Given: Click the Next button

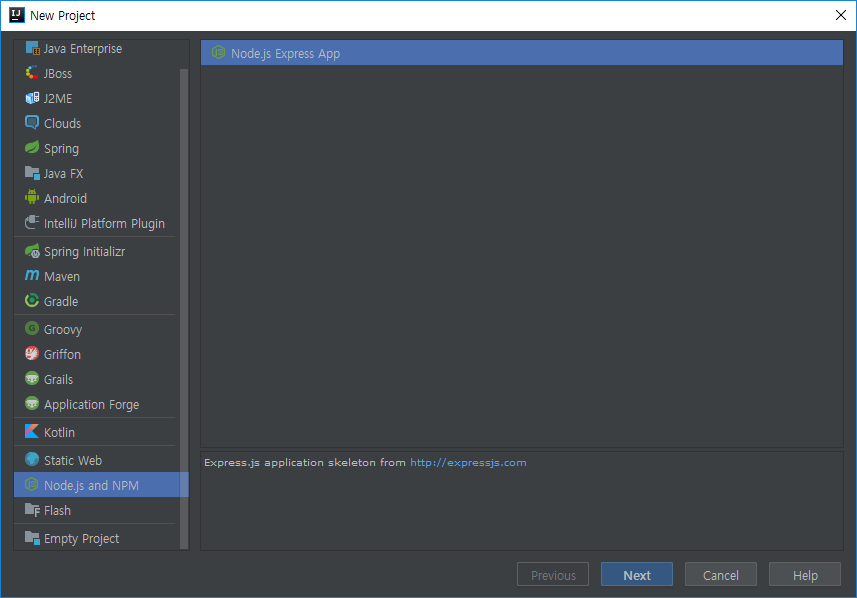Looking at the screenshot, I should tap(637, 574).
